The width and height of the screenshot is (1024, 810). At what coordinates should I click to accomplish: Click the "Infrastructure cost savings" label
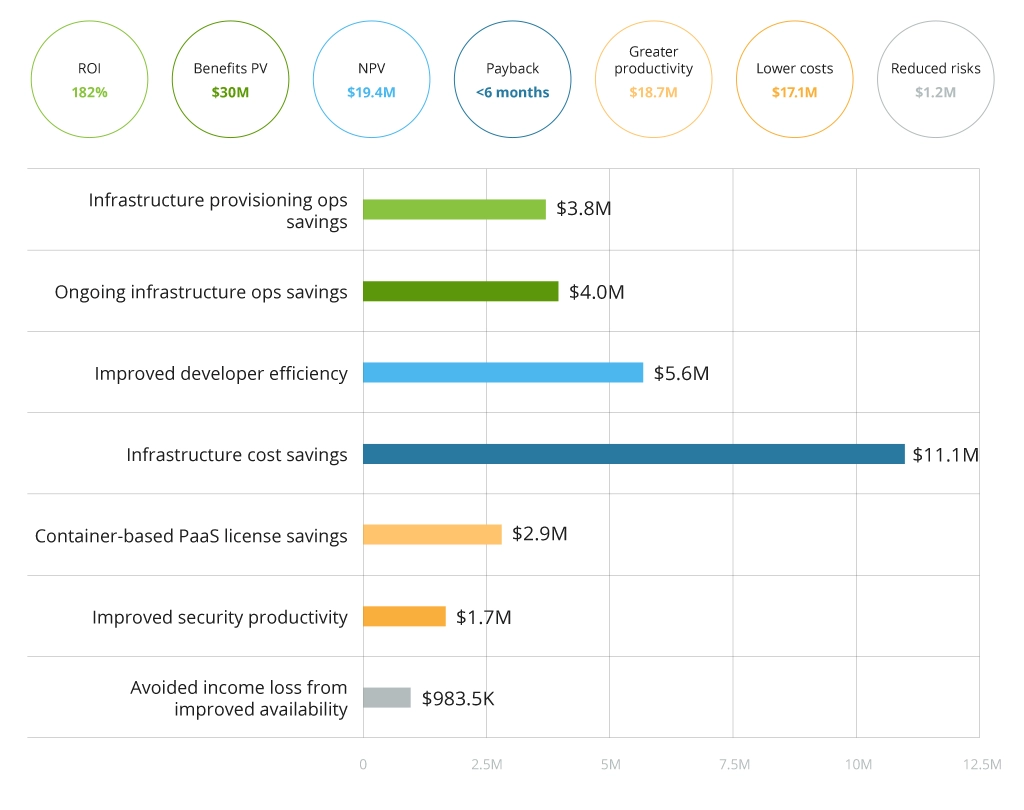(237, 455)
